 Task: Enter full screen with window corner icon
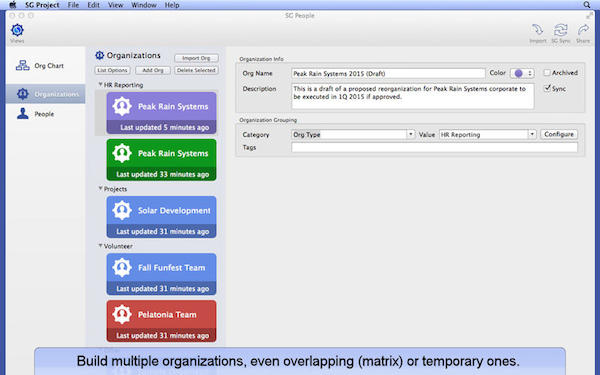click(589, 16)
